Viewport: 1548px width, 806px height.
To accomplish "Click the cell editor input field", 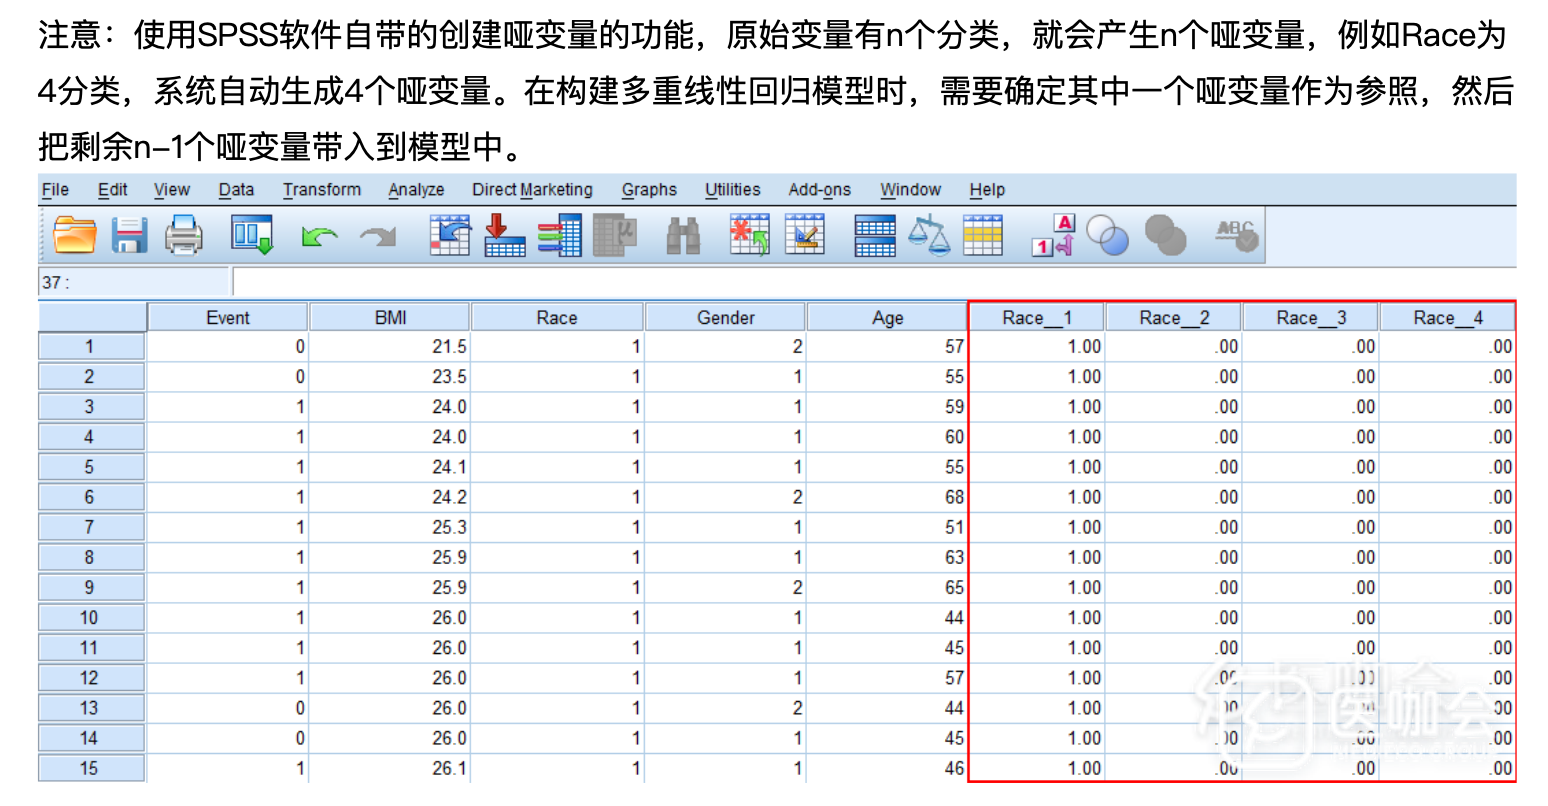I will [x=870, y=283].
